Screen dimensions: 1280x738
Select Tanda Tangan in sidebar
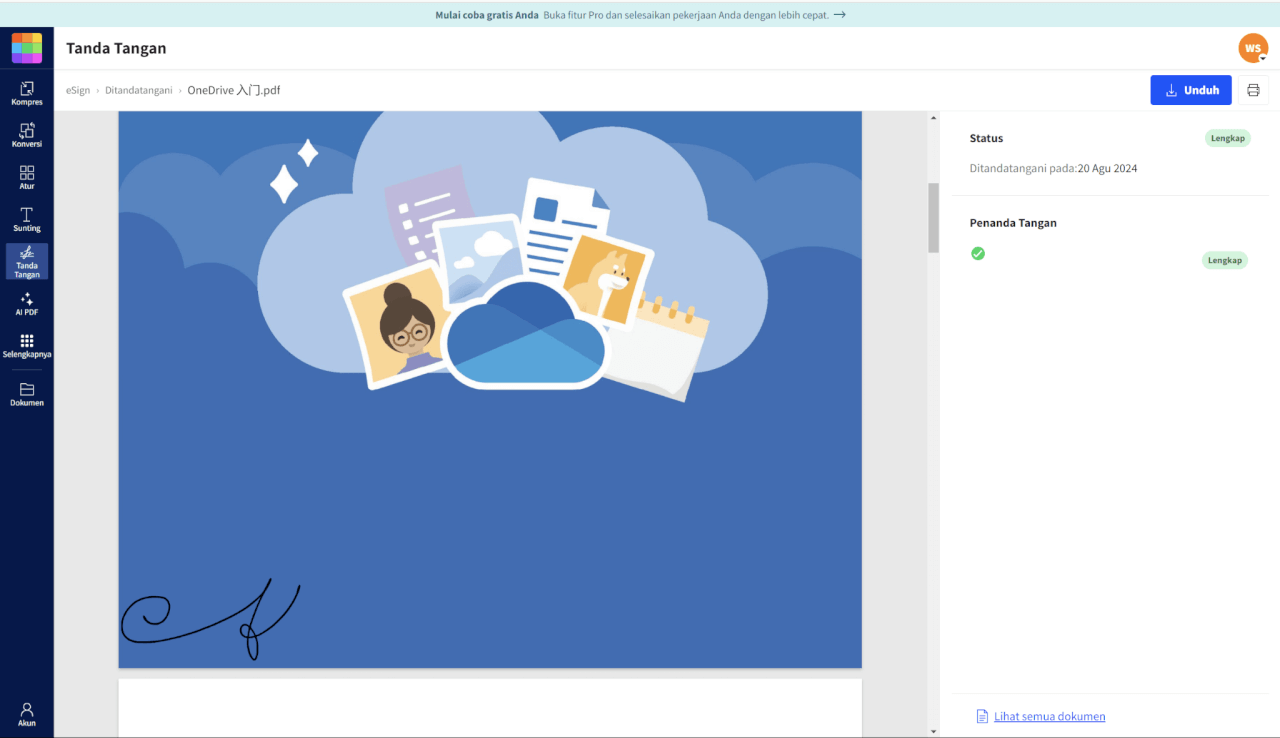[27, 262]
